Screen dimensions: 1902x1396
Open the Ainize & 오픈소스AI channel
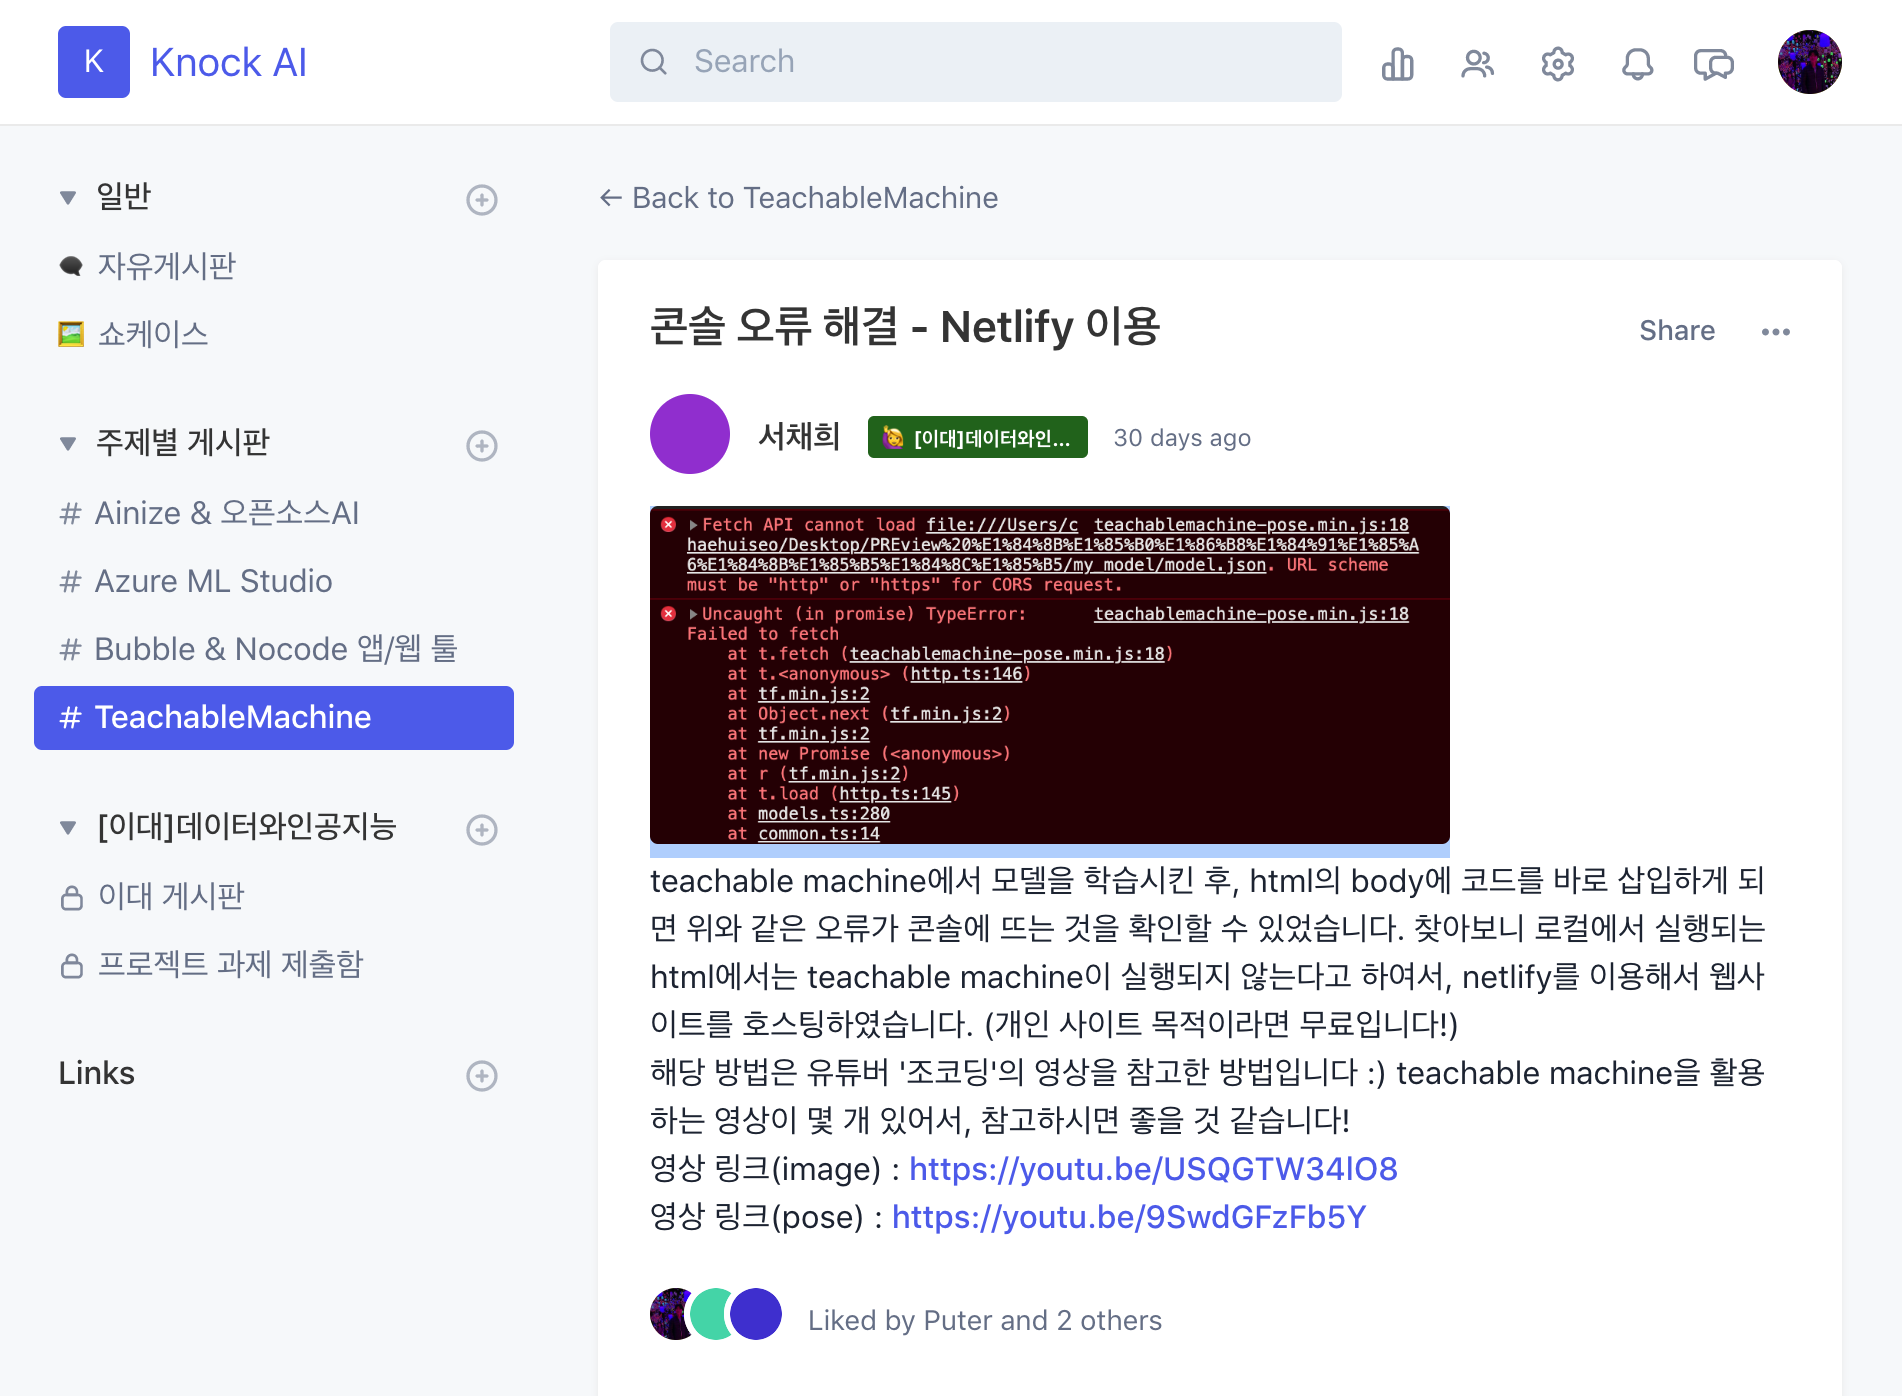[209, 513]
